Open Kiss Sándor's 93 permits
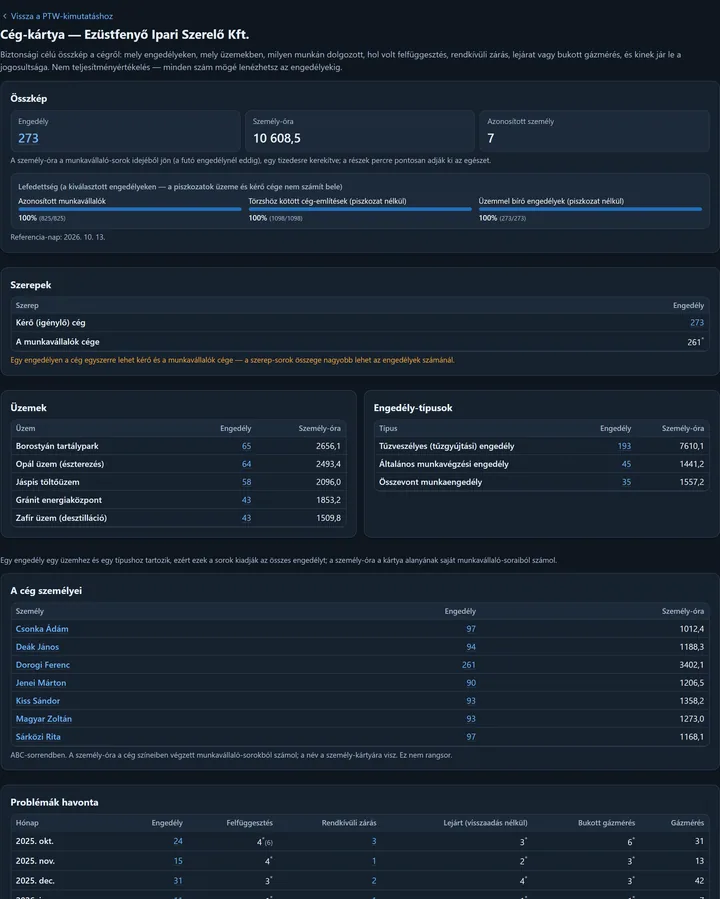 pos(471,701)
